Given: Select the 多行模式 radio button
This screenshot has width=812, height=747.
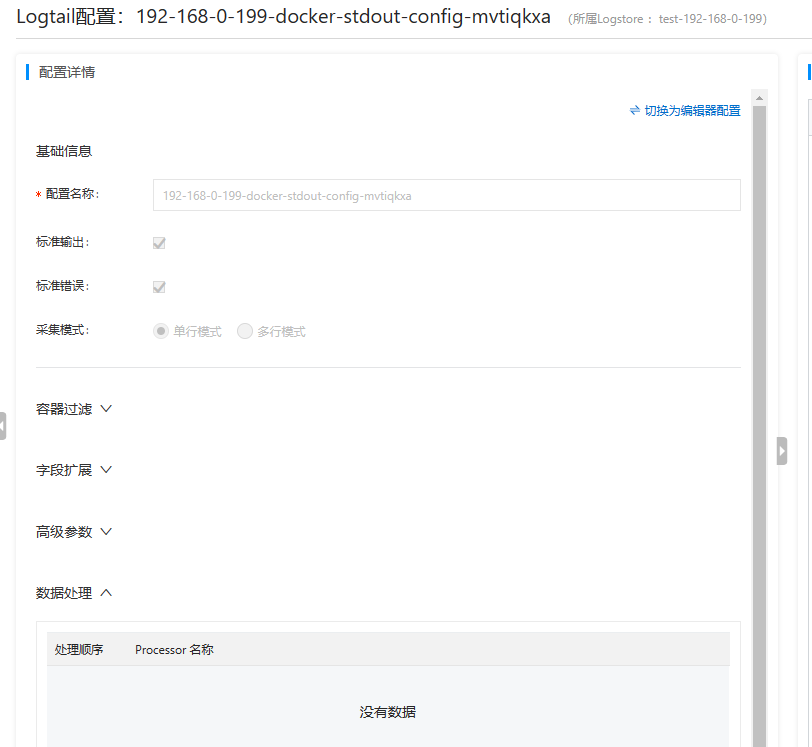Looking at the screenshot, I should tap(245, 331).
